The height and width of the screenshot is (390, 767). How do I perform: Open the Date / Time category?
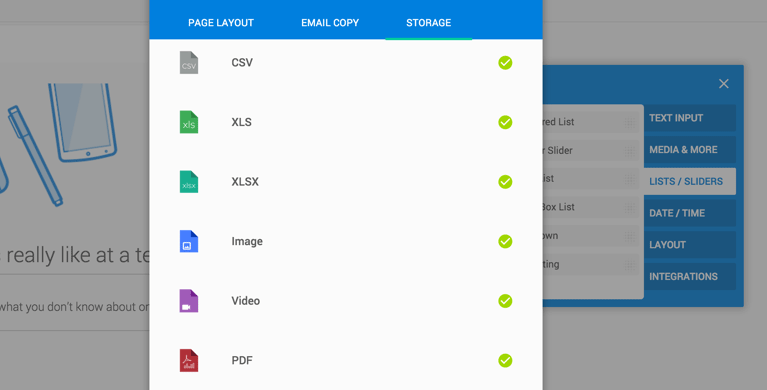[690, 213]
